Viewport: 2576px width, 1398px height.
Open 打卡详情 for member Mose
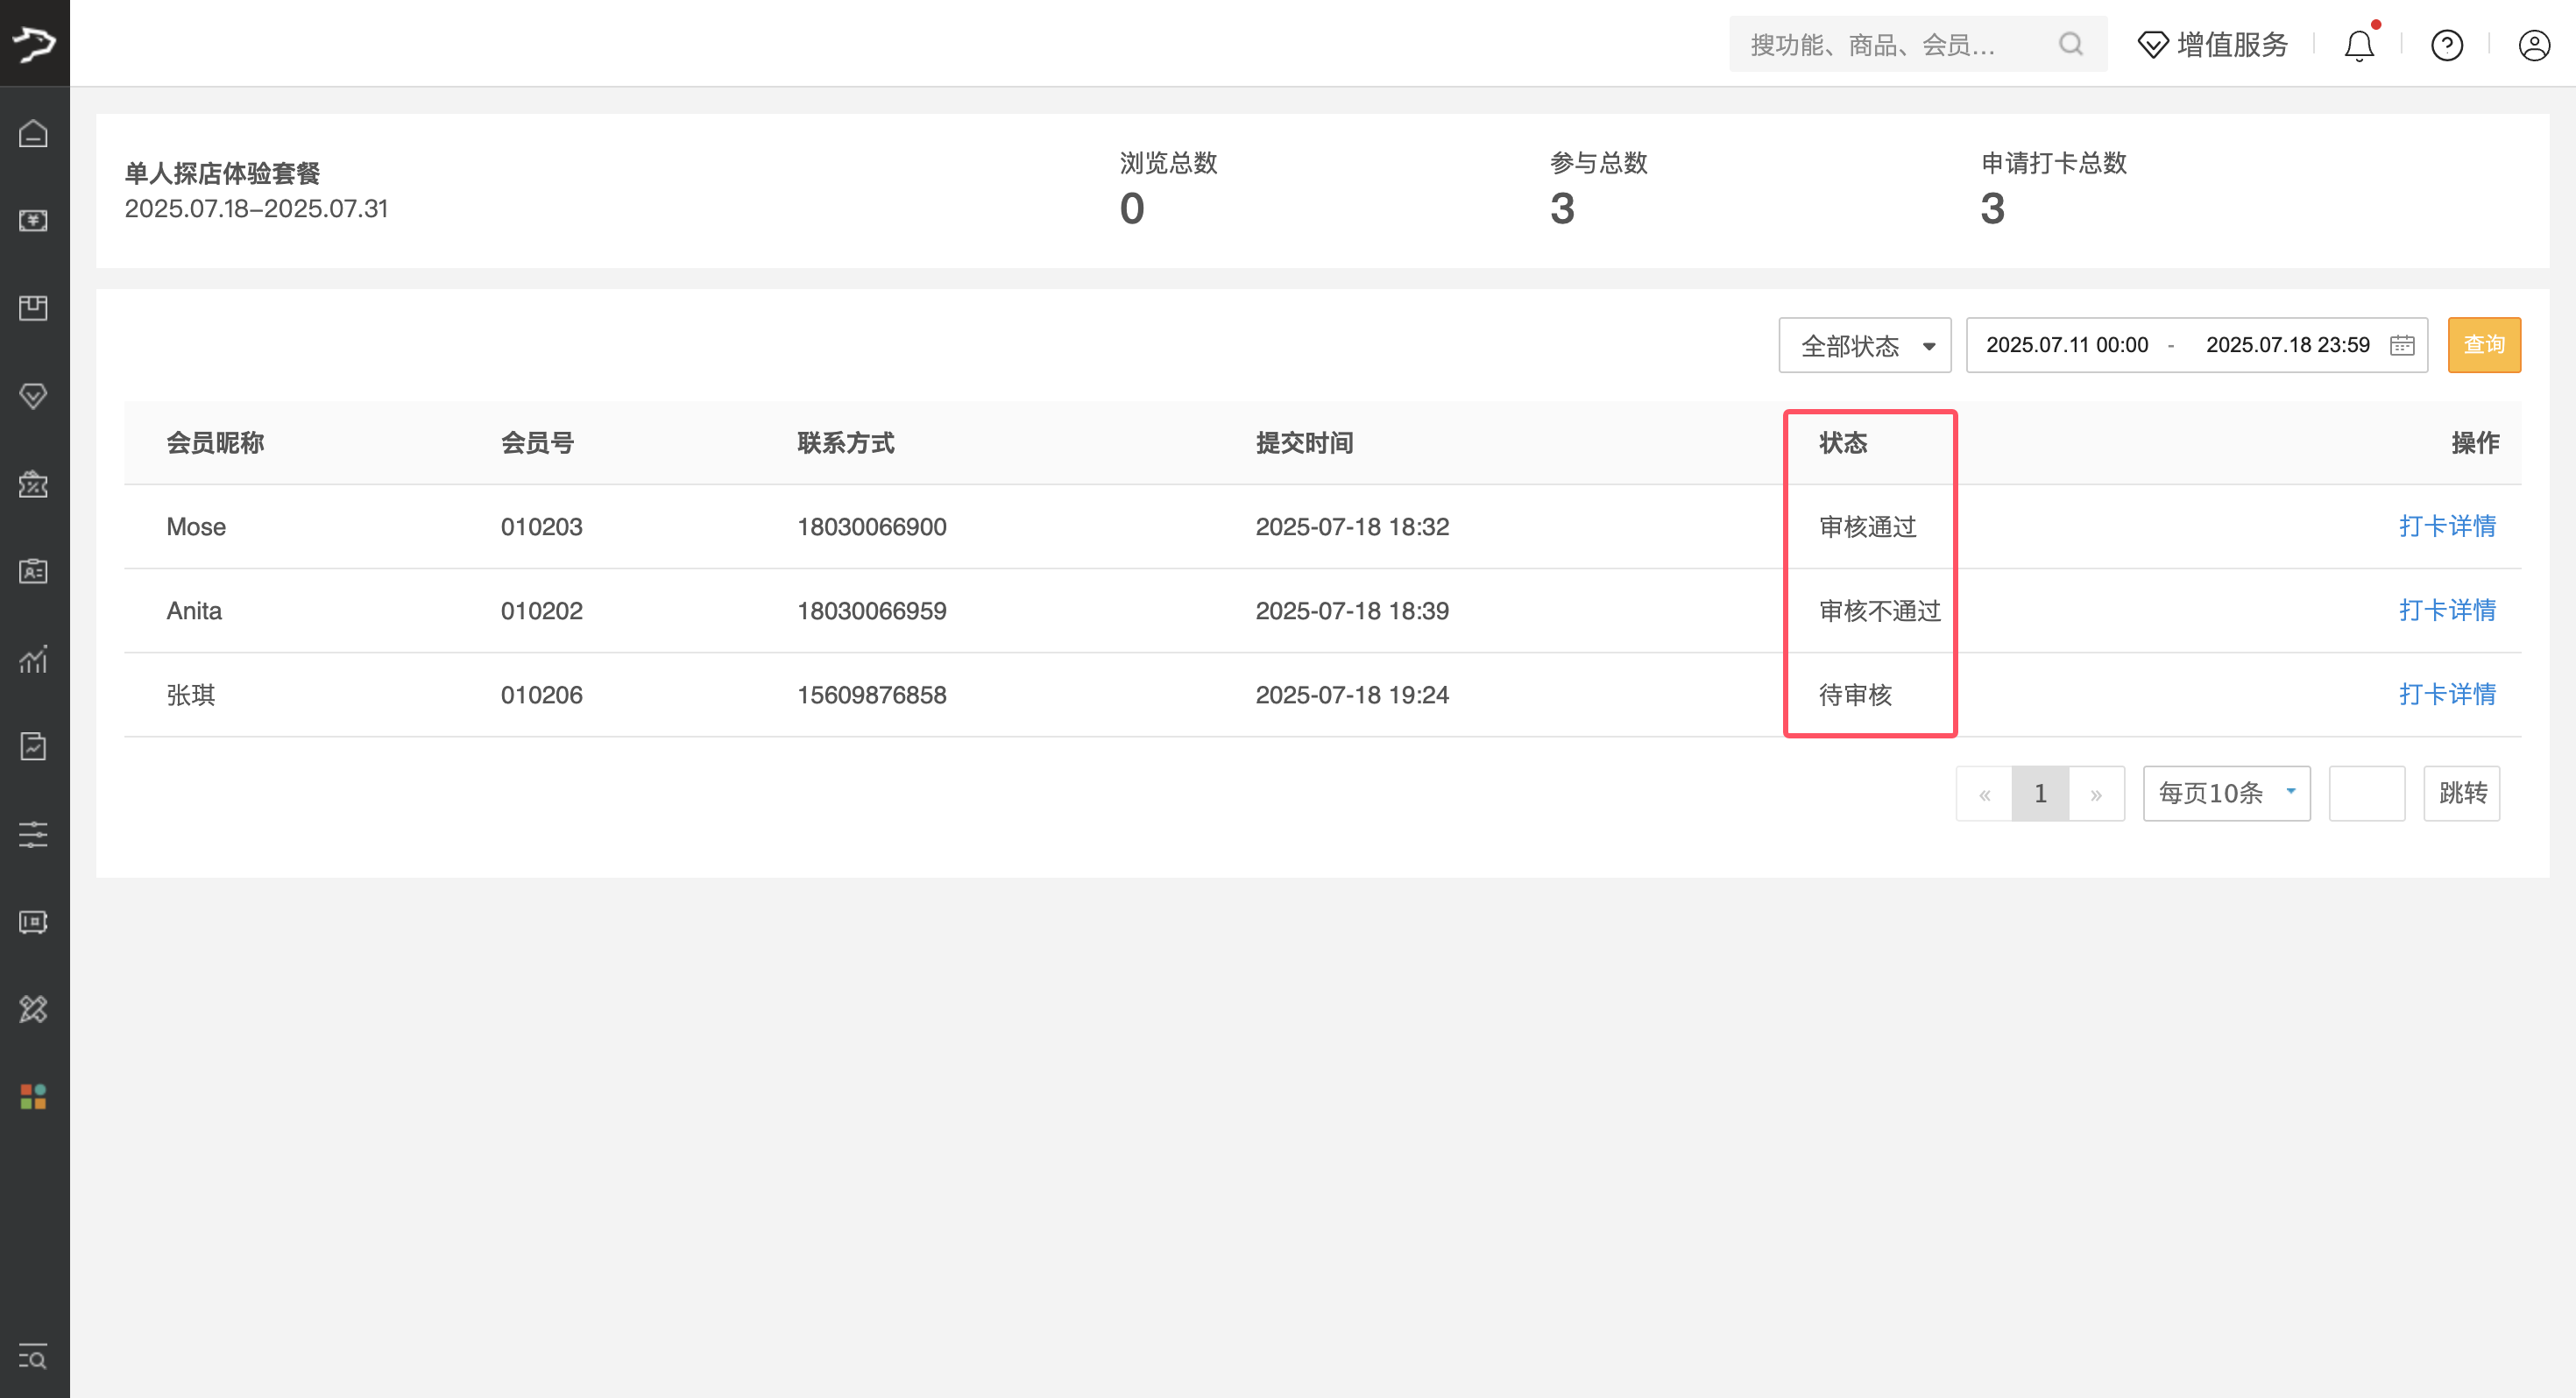2446,526
